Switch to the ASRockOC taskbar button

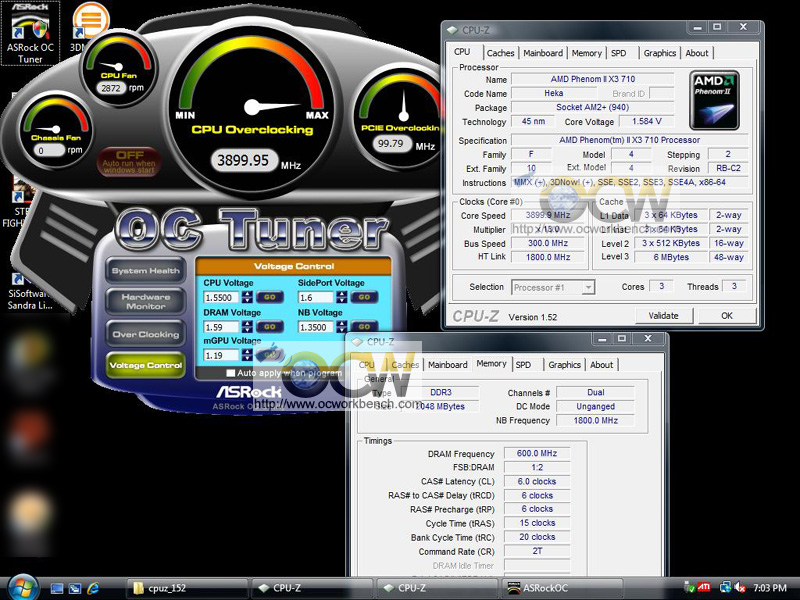[x=562, y=588]
